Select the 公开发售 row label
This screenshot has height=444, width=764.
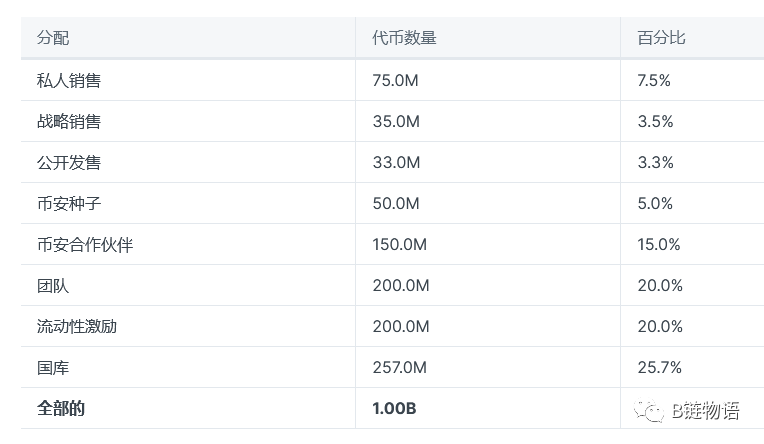tap(69, 162)
